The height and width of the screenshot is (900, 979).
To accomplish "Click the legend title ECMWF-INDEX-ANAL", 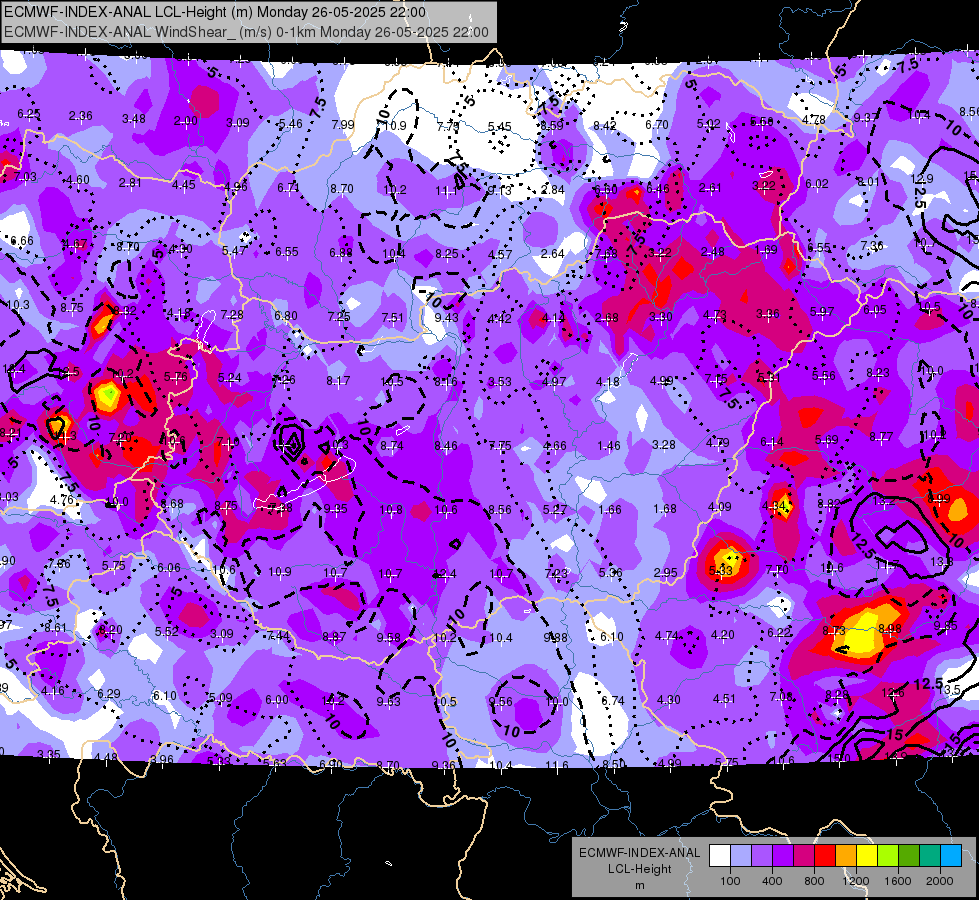I will 639,853.
